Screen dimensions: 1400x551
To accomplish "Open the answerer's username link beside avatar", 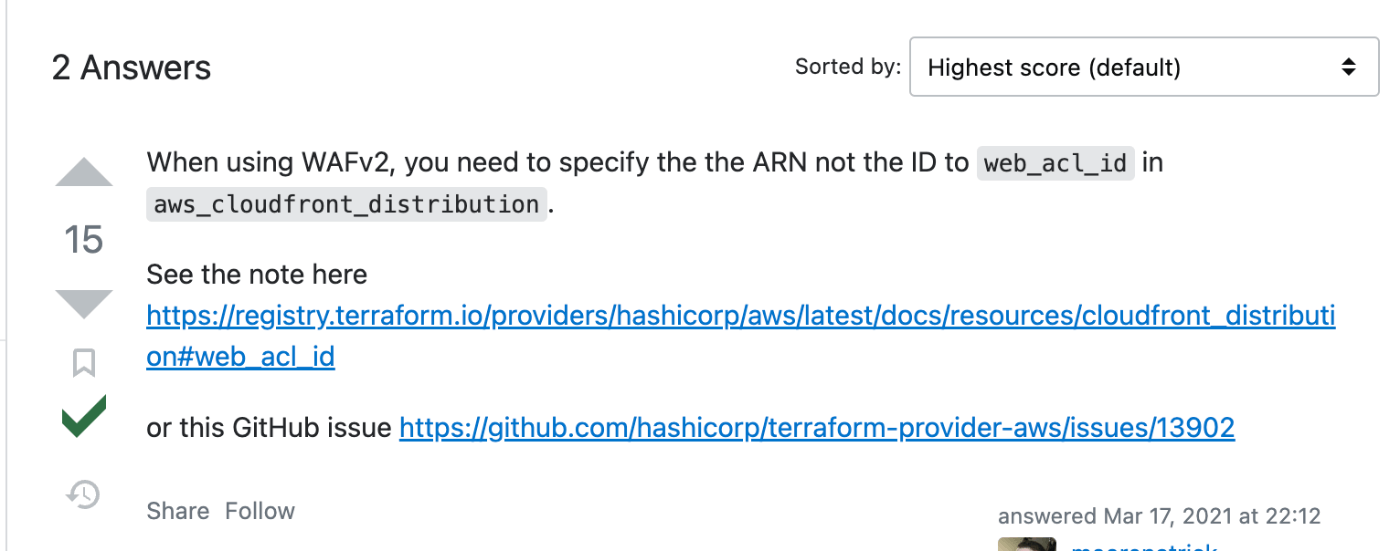I will [x=1144, y=546].
